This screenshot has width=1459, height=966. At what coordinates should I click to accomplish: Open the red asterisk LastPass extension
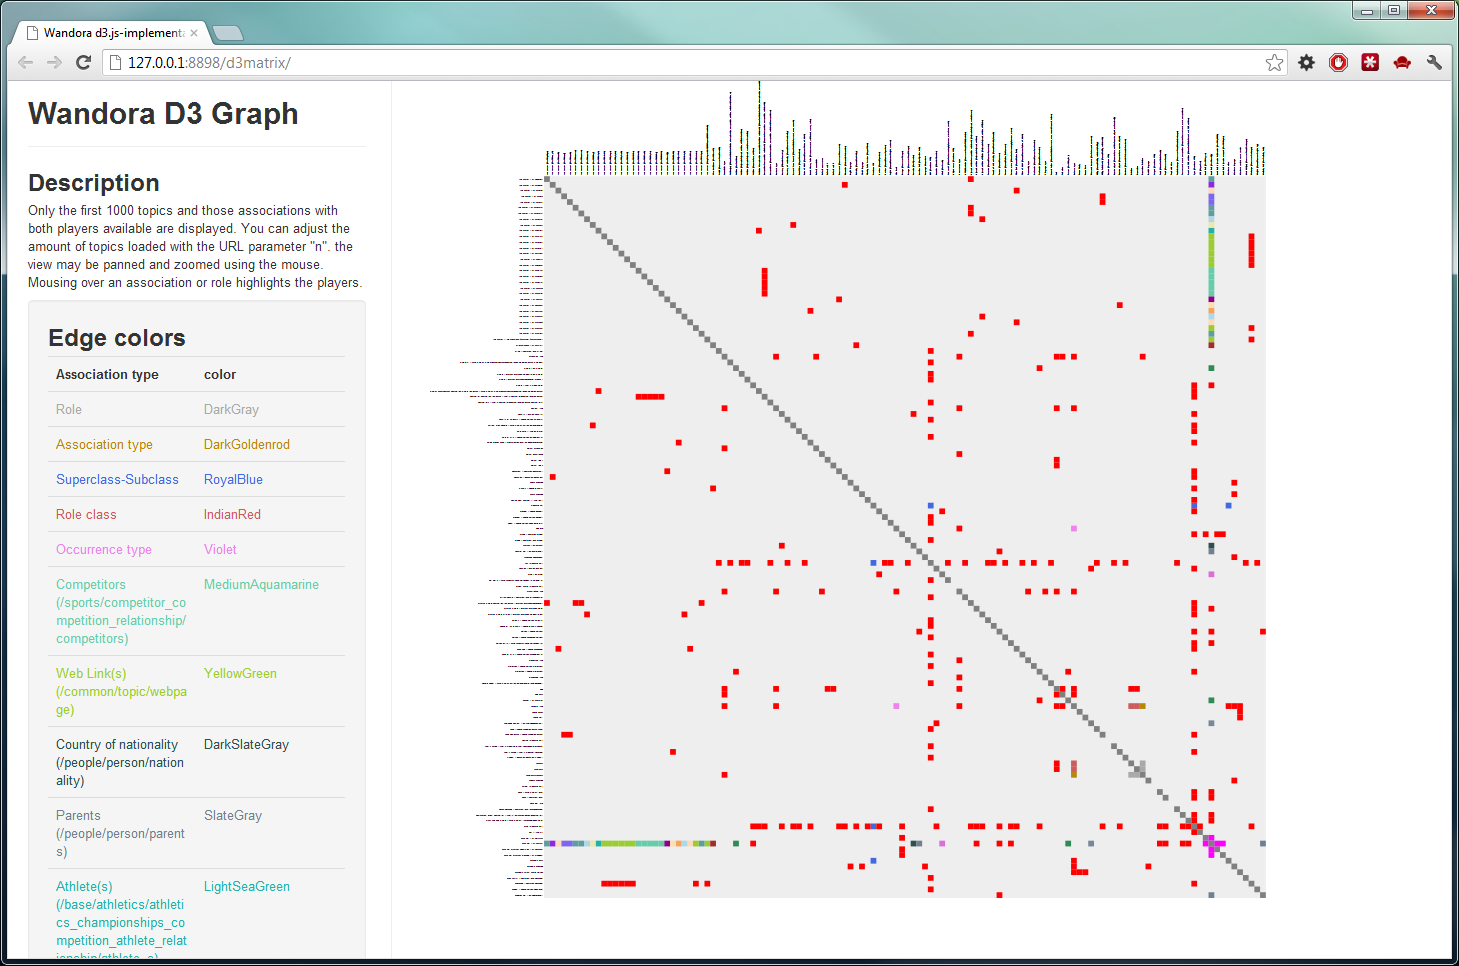[x=1370, y=63]
